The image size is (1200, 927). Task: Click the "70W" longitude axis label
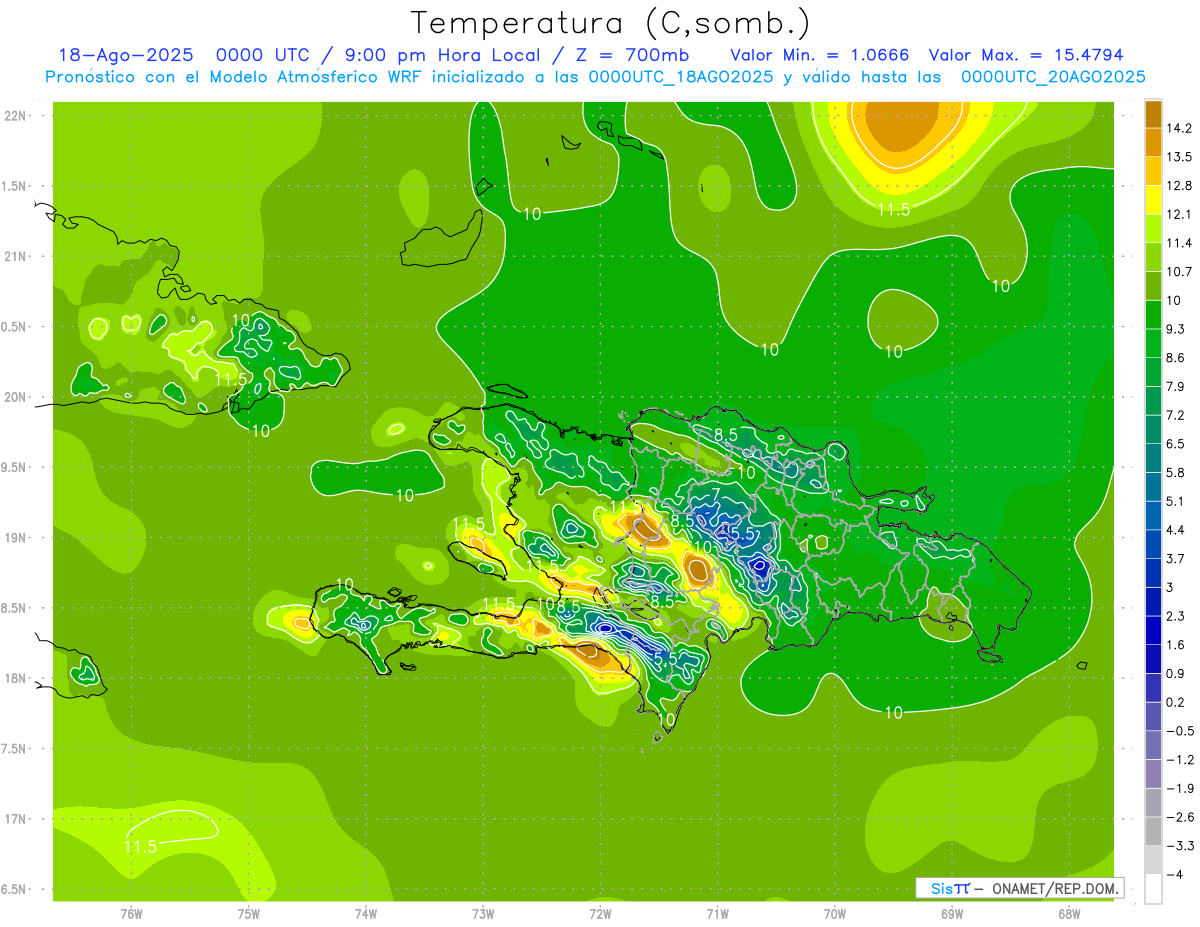[x=835, y=914]
